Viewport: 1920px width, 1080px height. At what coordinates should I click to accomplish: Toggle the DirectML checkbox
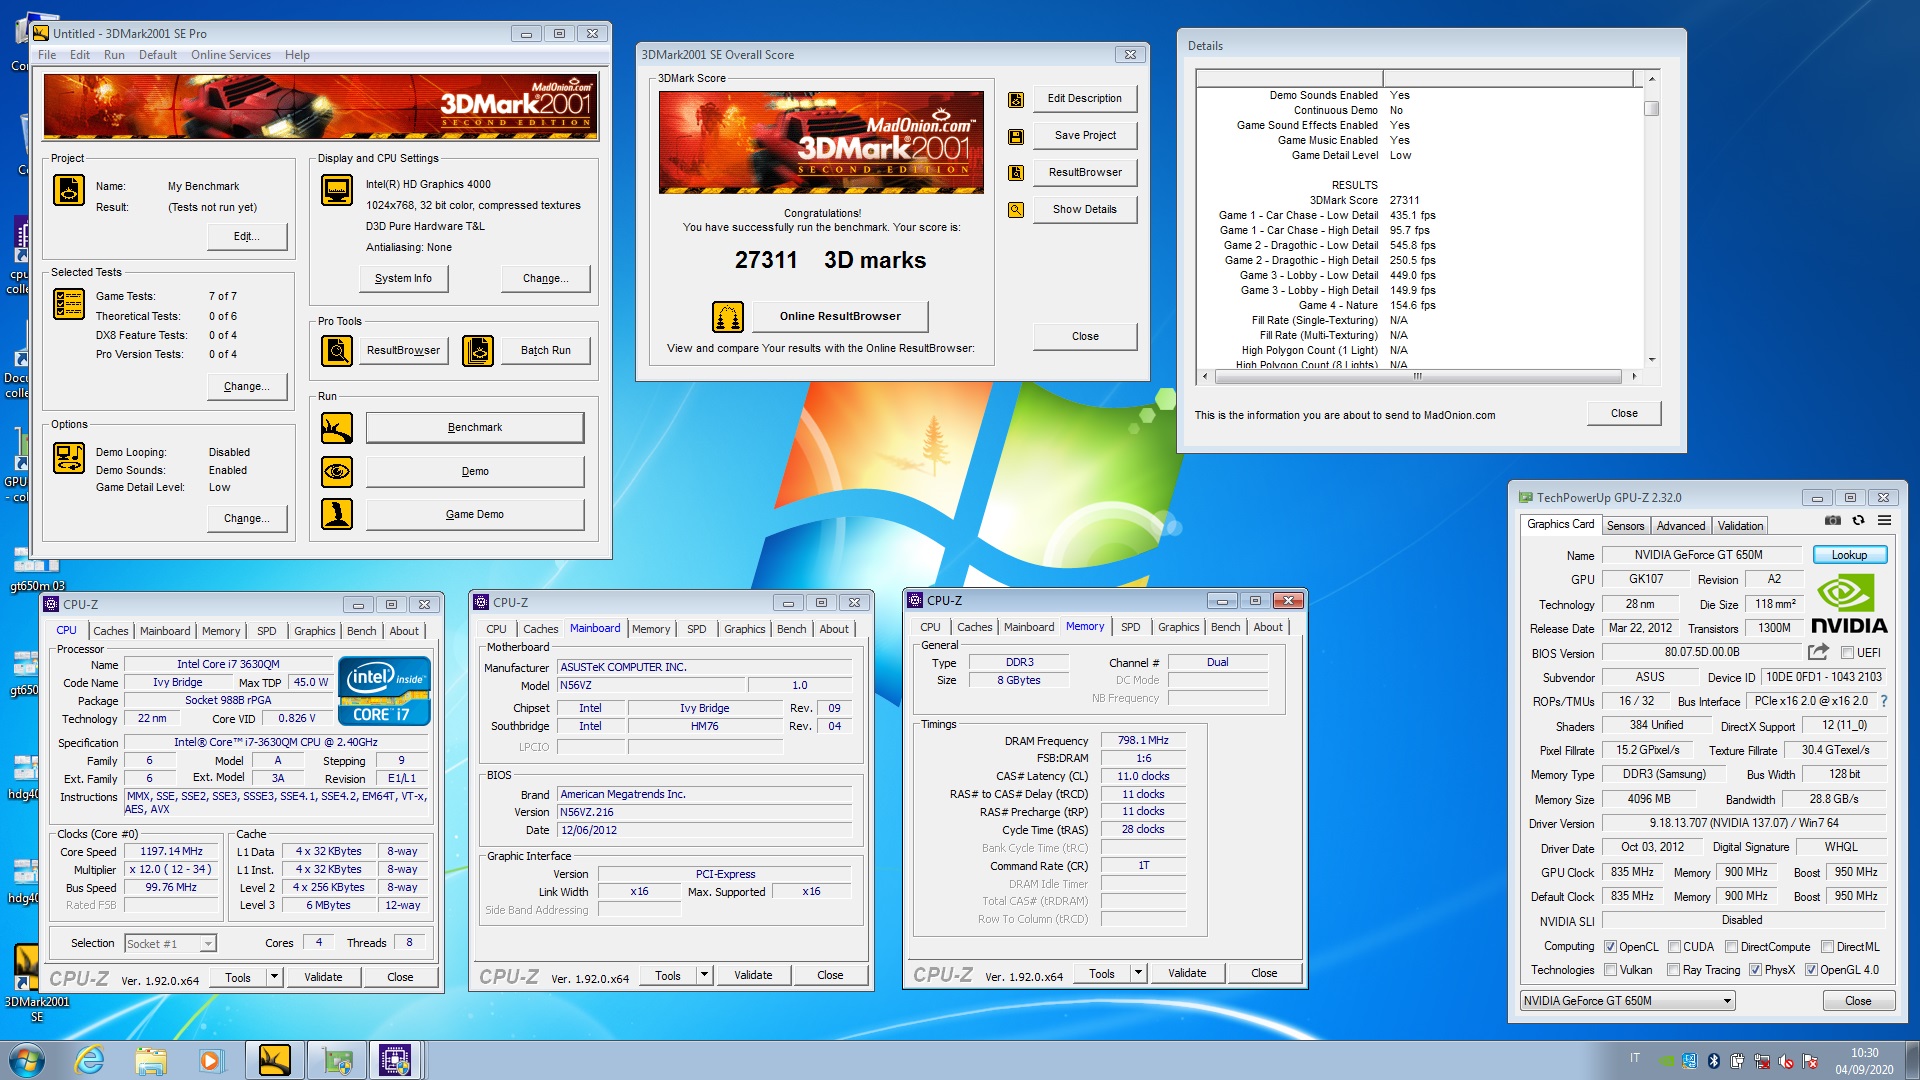[1827, 947]
